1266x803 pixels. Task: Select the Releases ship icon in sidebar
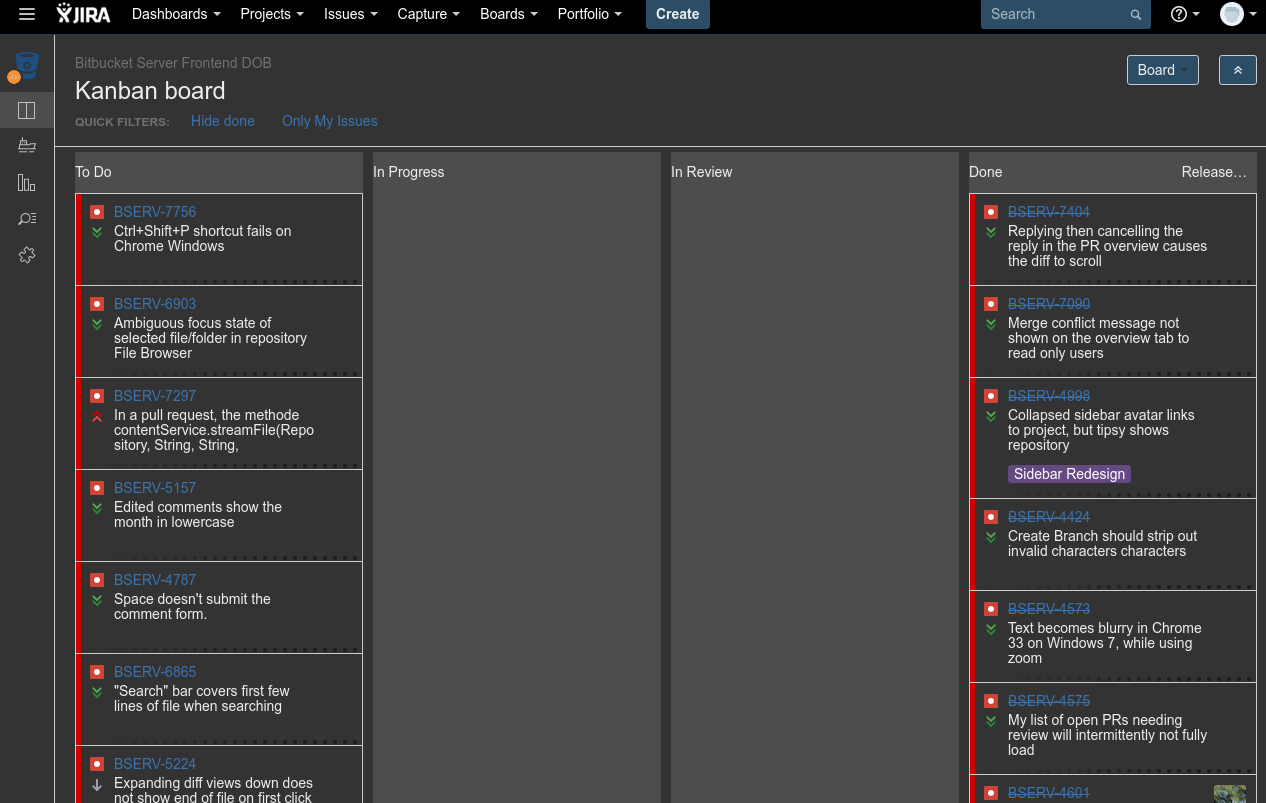click(27, 146)
